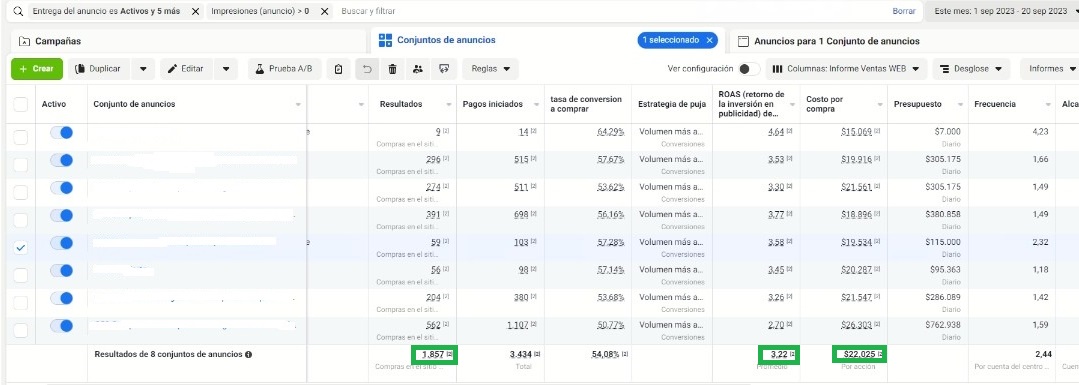The height and width of the screenshot is (385, 1079).
Task: Toggle active switch for row with 391 results
Action: [x=61, y=216]
